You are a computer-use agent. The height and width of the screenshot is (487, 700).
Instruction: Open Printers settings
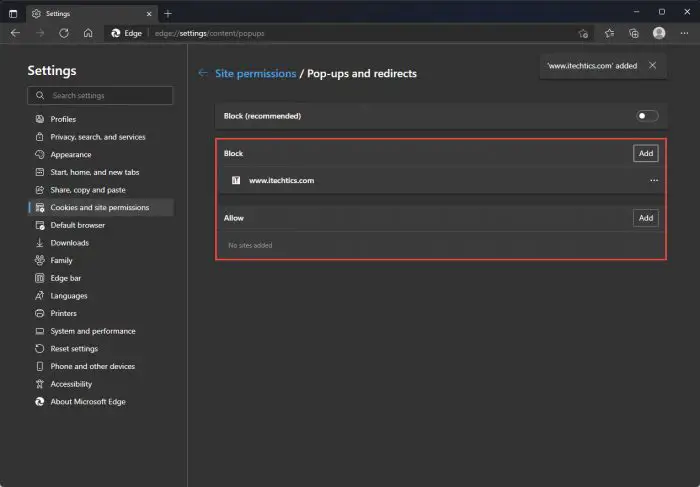click(100, 313)
